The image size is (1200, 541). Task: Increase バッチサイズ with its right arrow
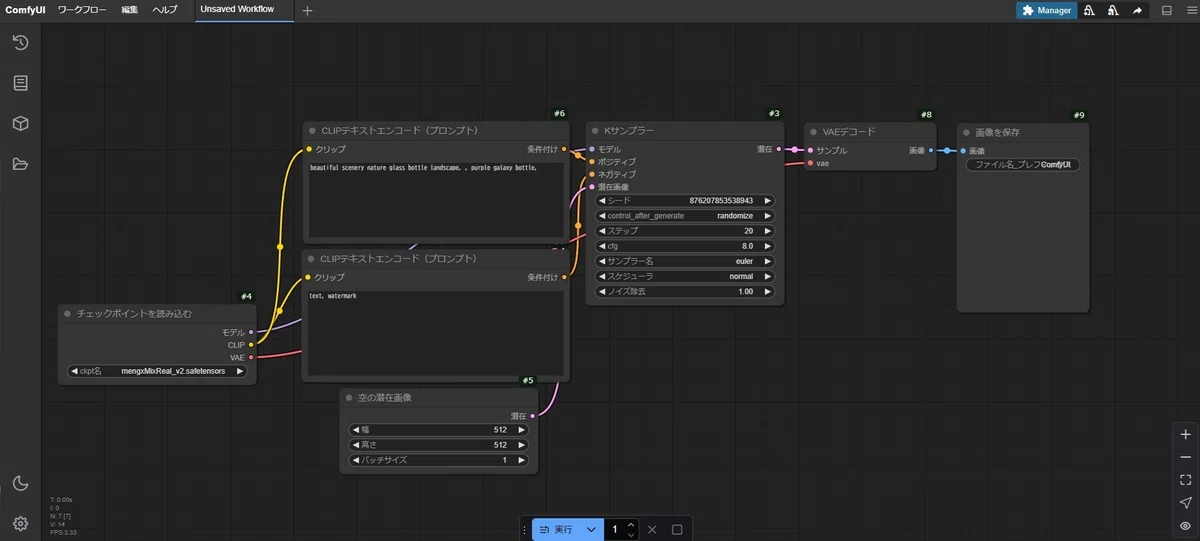[521, 460]
